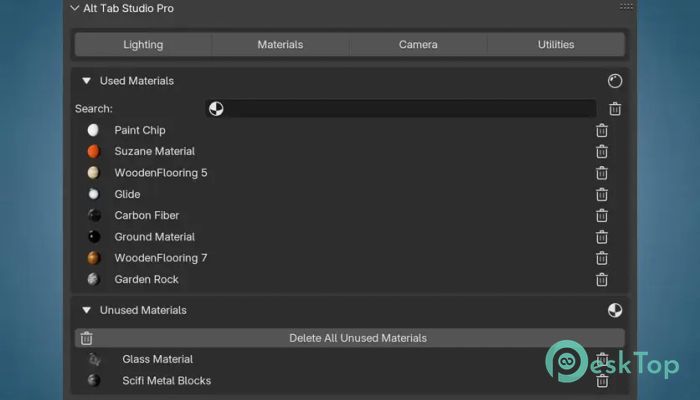Select the Carbon Fiber name
Screen dimensions: 700x400
point(146,215)
